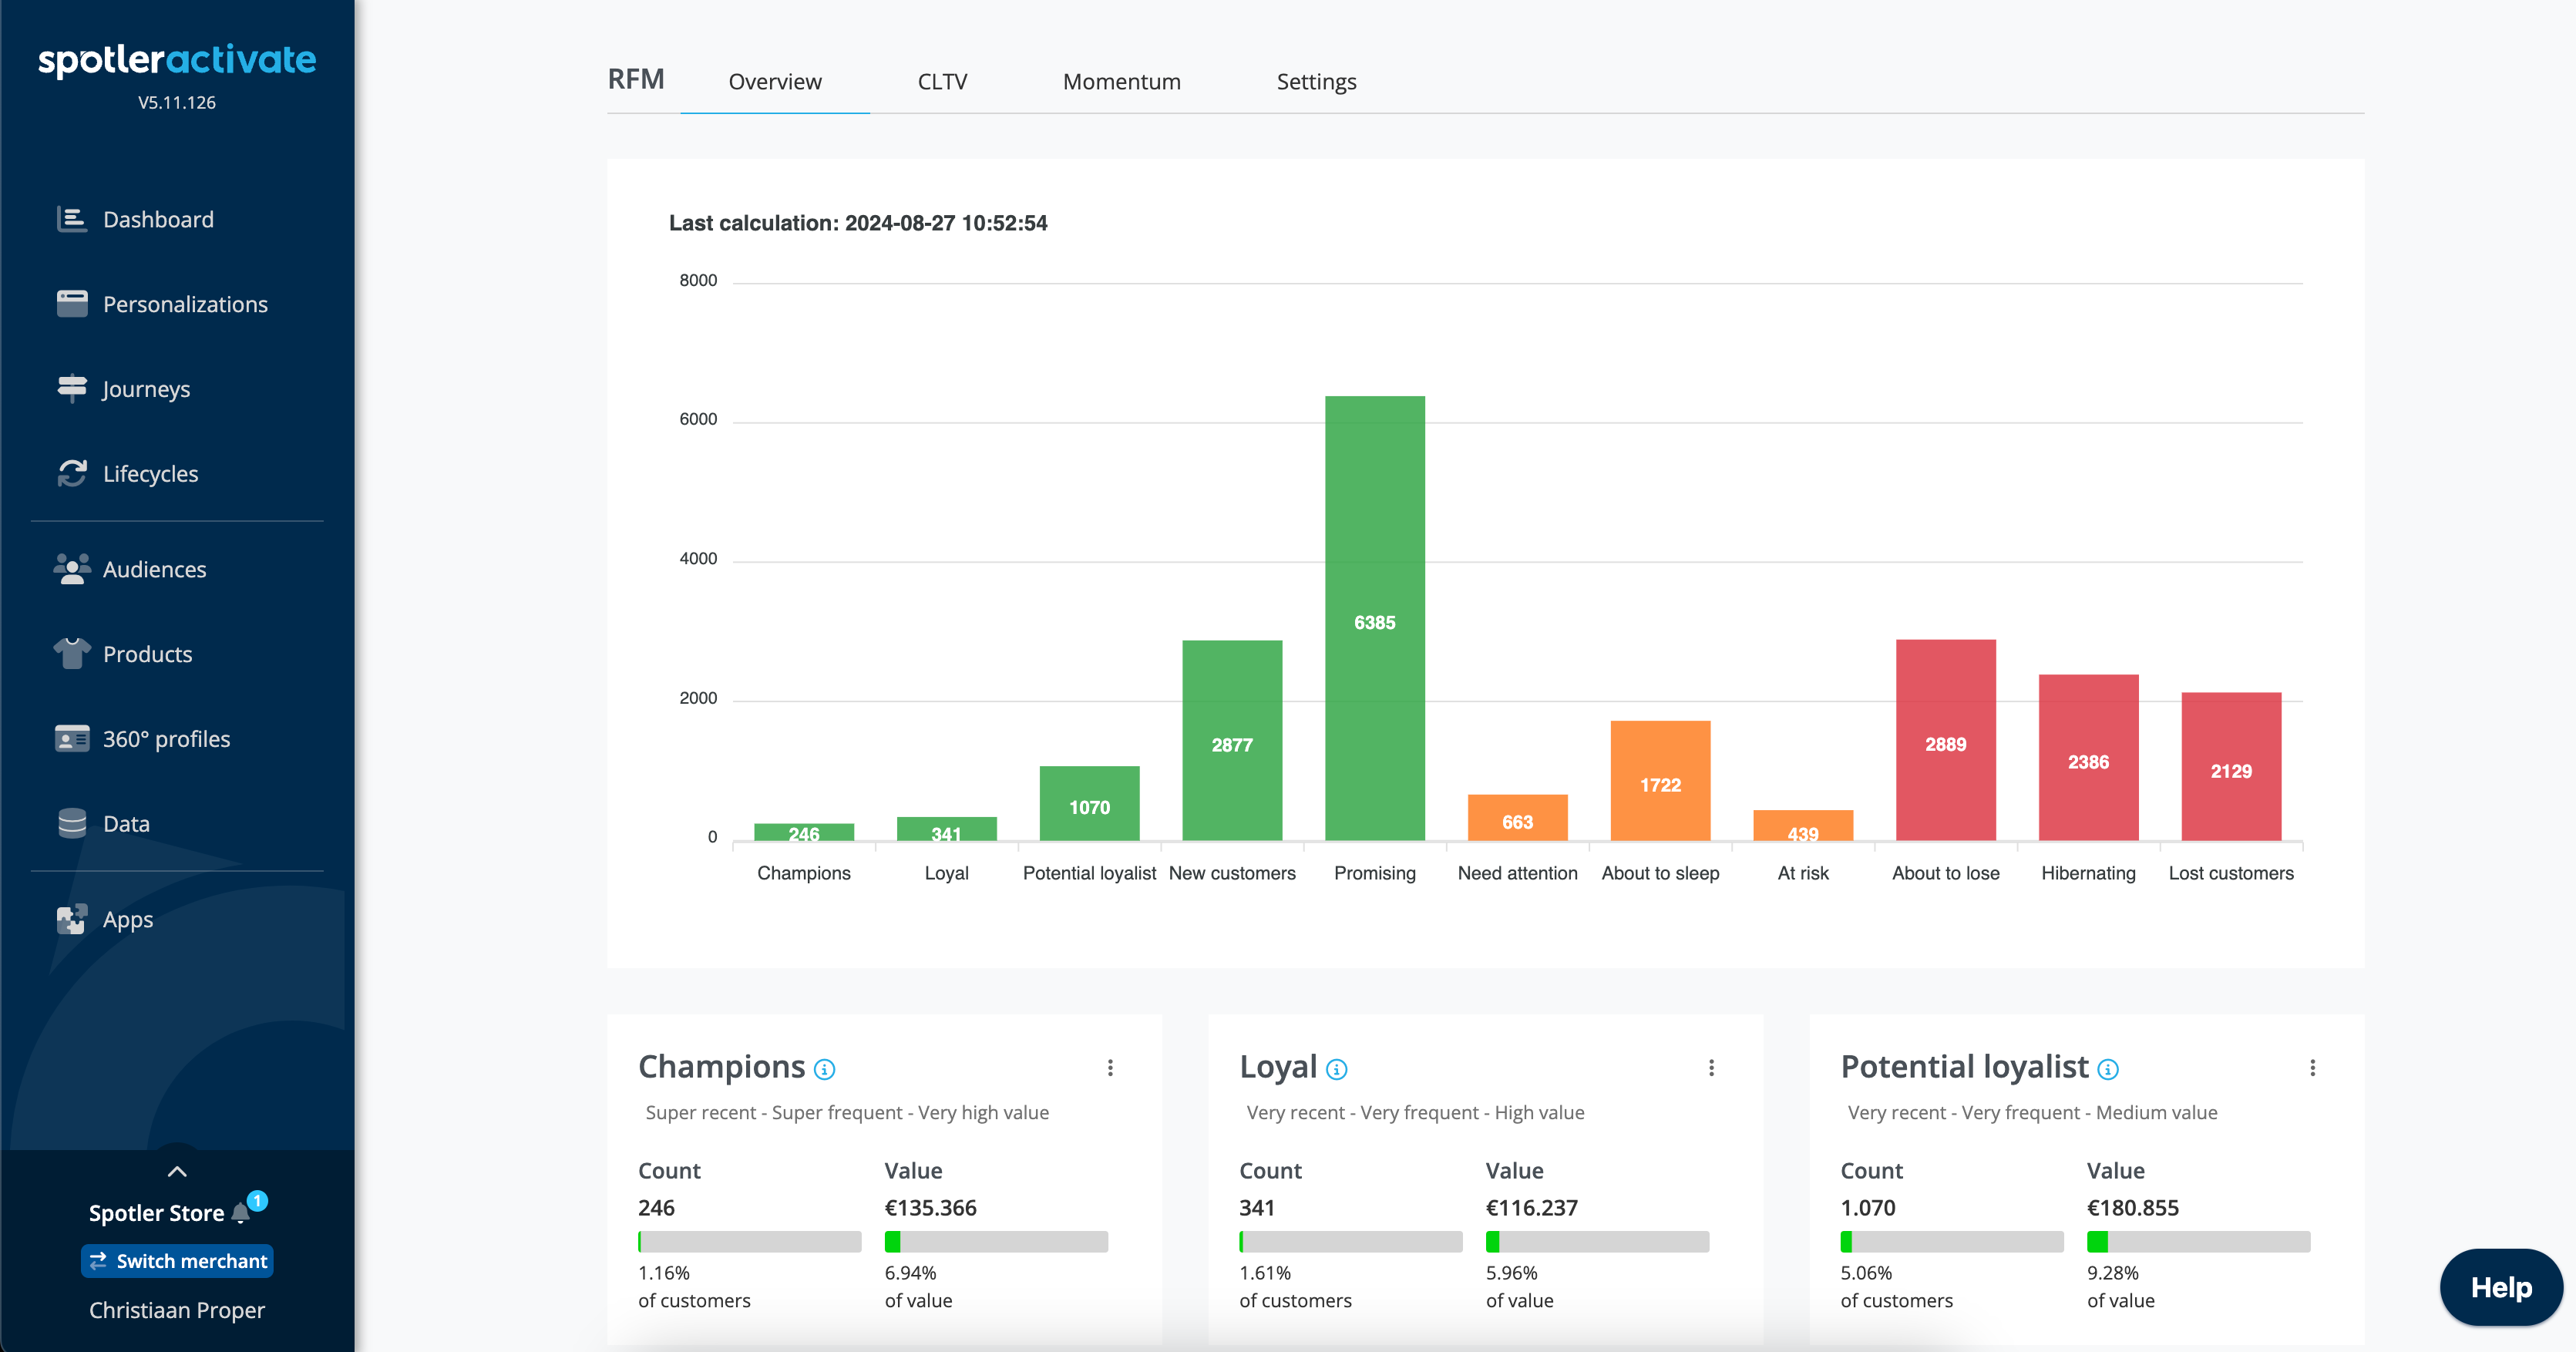Screen dimensions: 2576x1352
Task: Click the Loyal value progress bar
Action: pos(1597,1242)
